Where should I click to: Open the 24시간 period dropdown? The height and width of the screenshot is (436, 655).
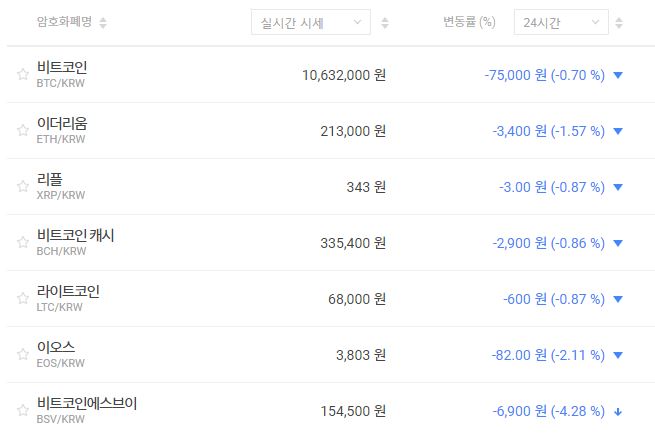tap(560, 22)
